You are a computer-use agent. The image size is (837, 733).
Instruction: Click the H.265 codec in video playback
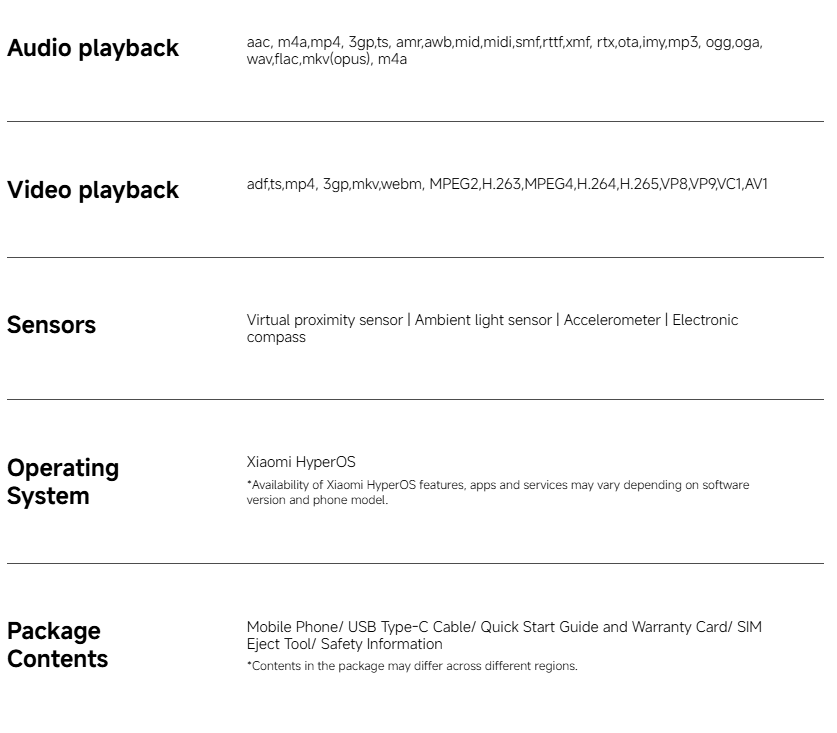(639, 185)
